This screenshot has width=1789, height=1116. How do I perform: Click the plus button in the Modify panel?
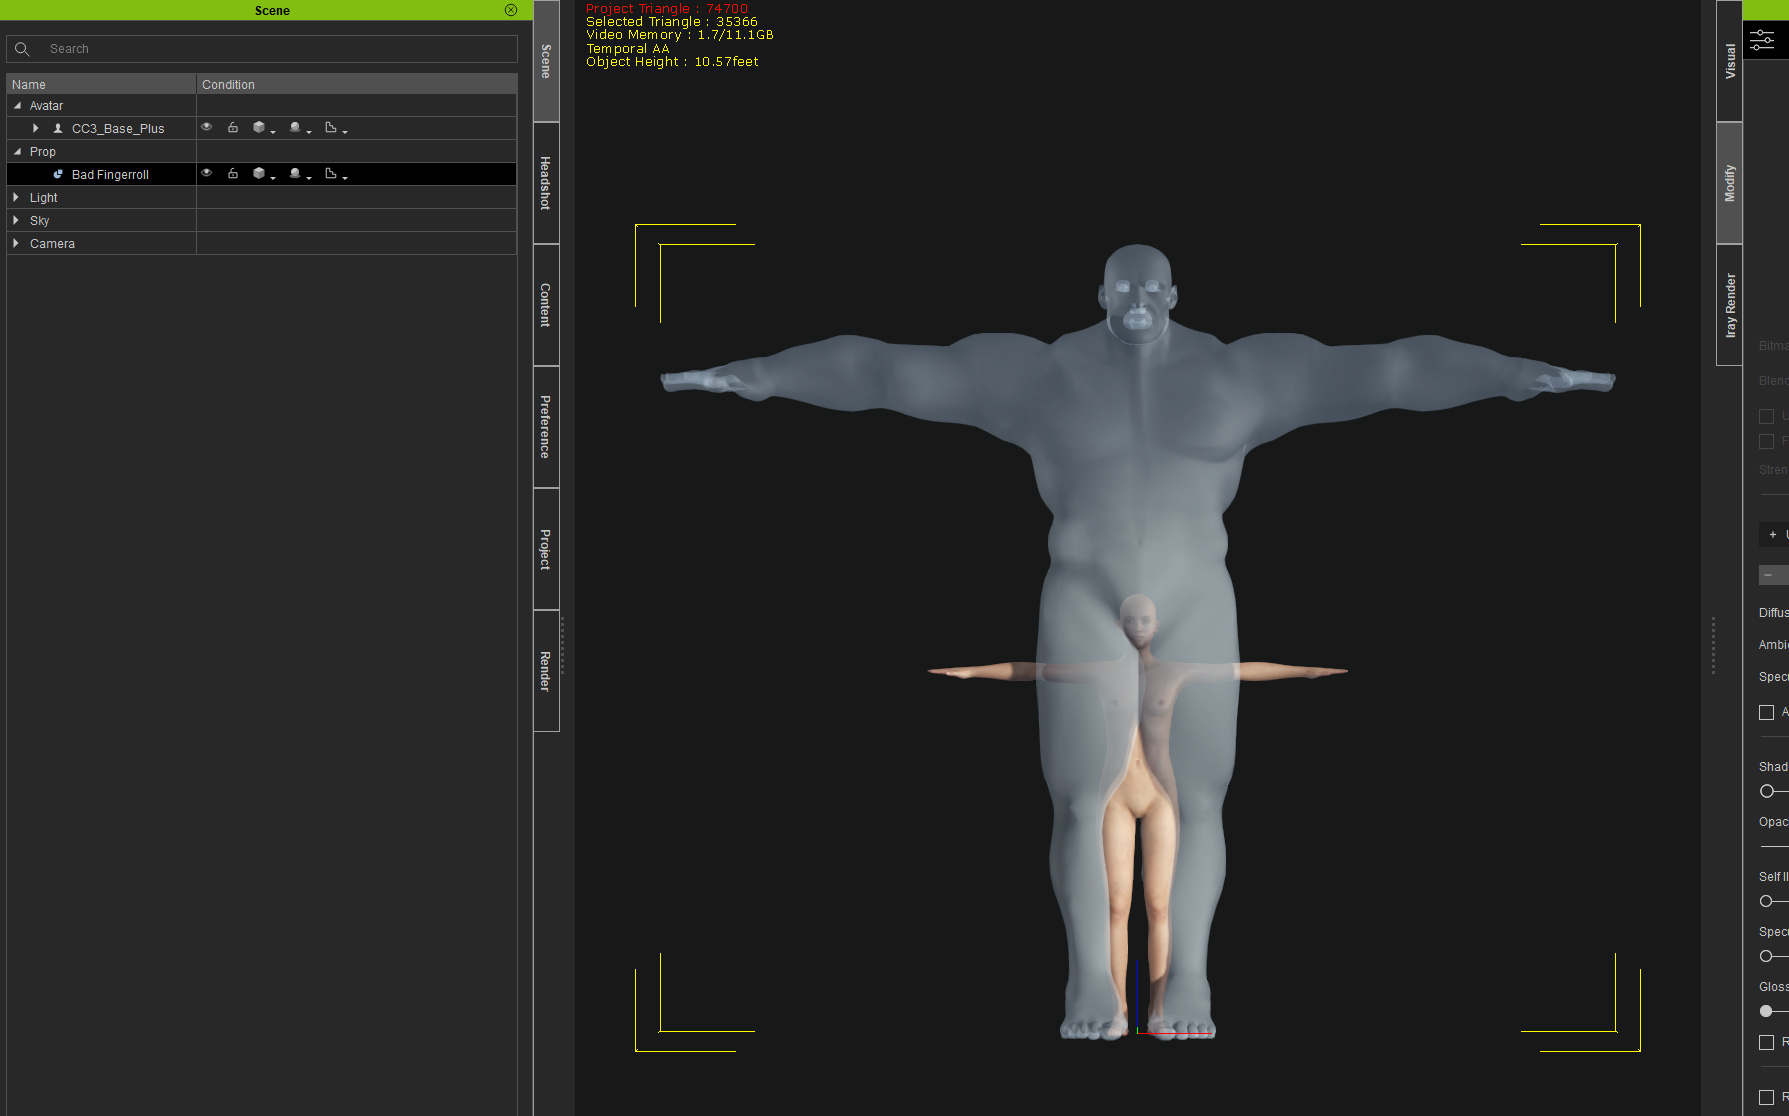pos(1773,535)
